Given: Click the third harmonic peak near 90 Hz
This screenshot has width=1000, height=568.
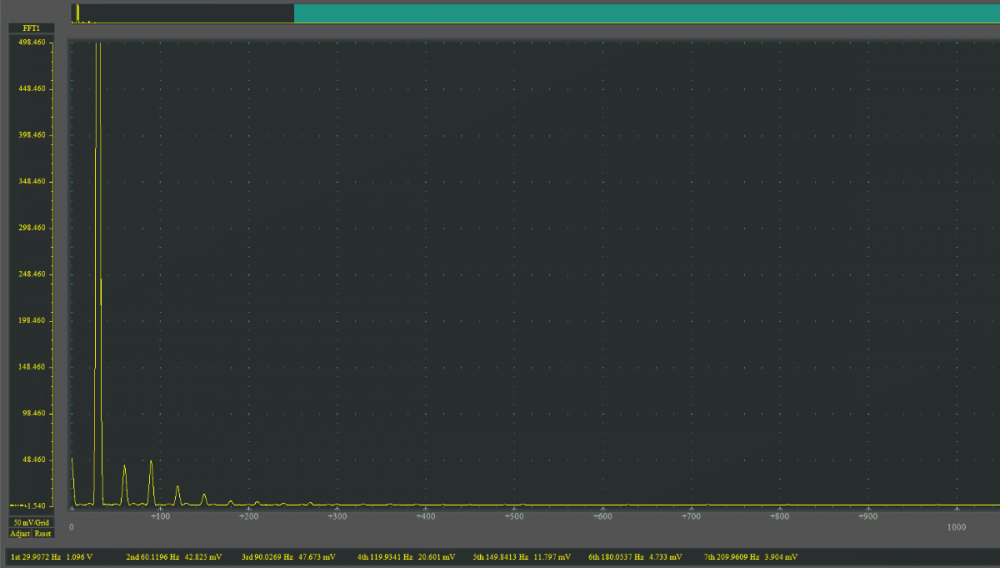Looking at the screenshot, I should pyautogui.click(x=151, y=463).
